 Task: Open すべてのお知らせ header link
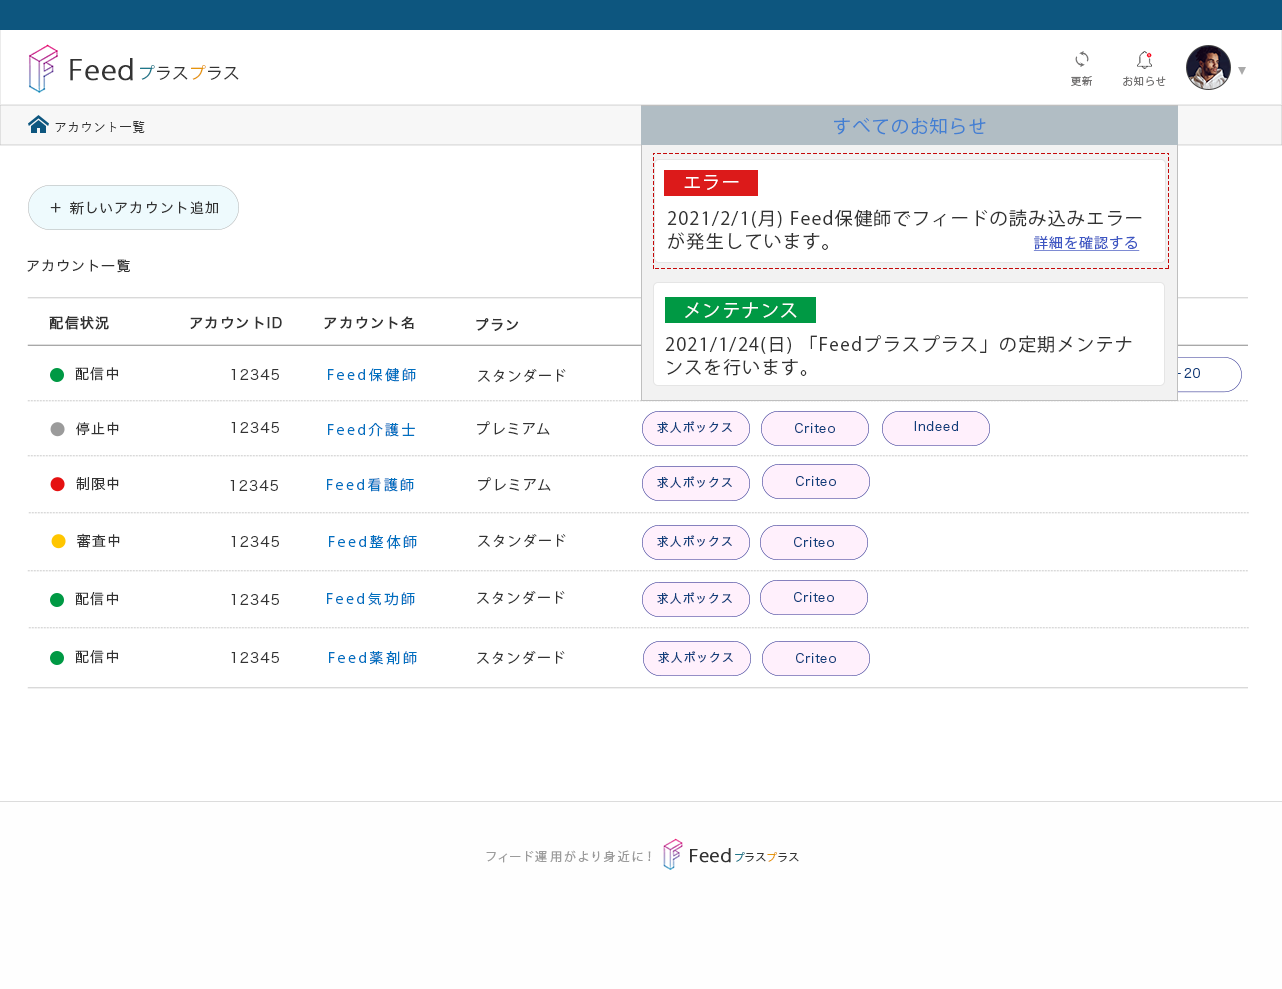point(909,126)
